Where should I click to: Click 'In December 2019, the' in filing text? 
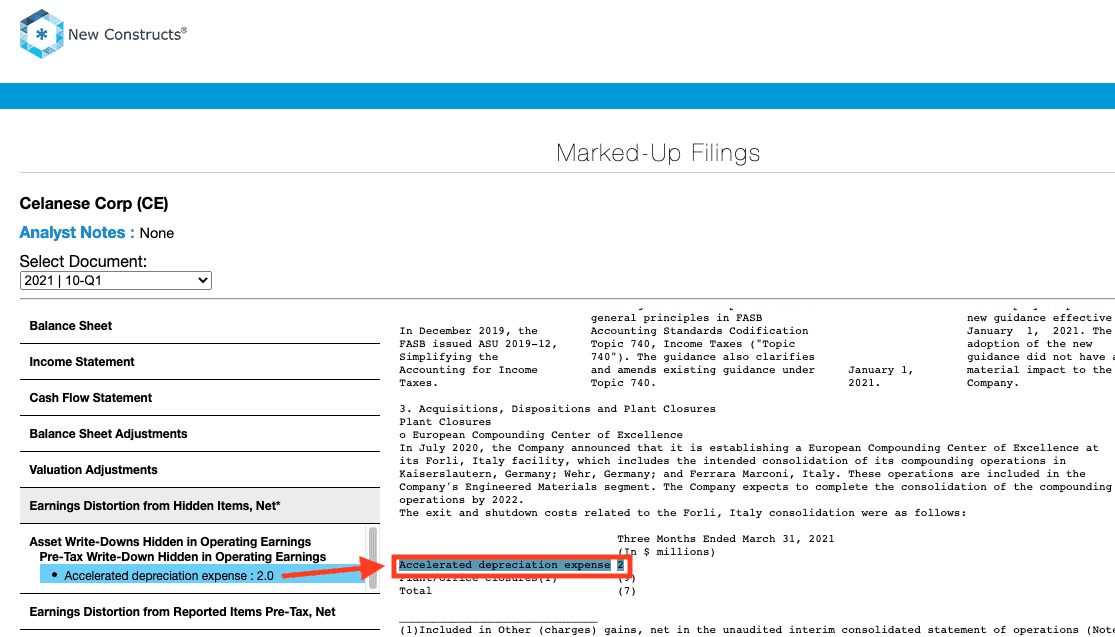click(x=469, y=331)
